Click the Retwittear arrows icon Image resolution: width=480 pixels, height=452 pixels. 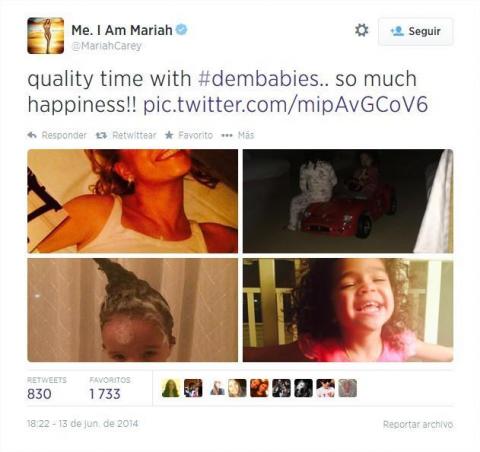coord(101,135)
